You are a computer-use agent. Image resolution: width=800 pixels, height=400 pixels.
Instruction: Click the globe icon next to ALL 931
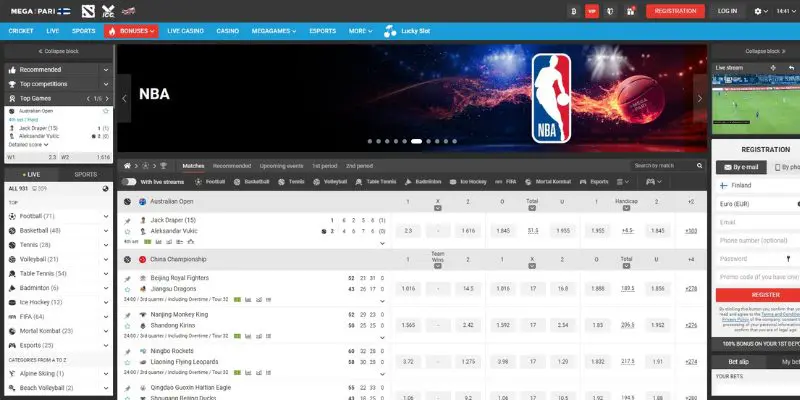(105, 188)
